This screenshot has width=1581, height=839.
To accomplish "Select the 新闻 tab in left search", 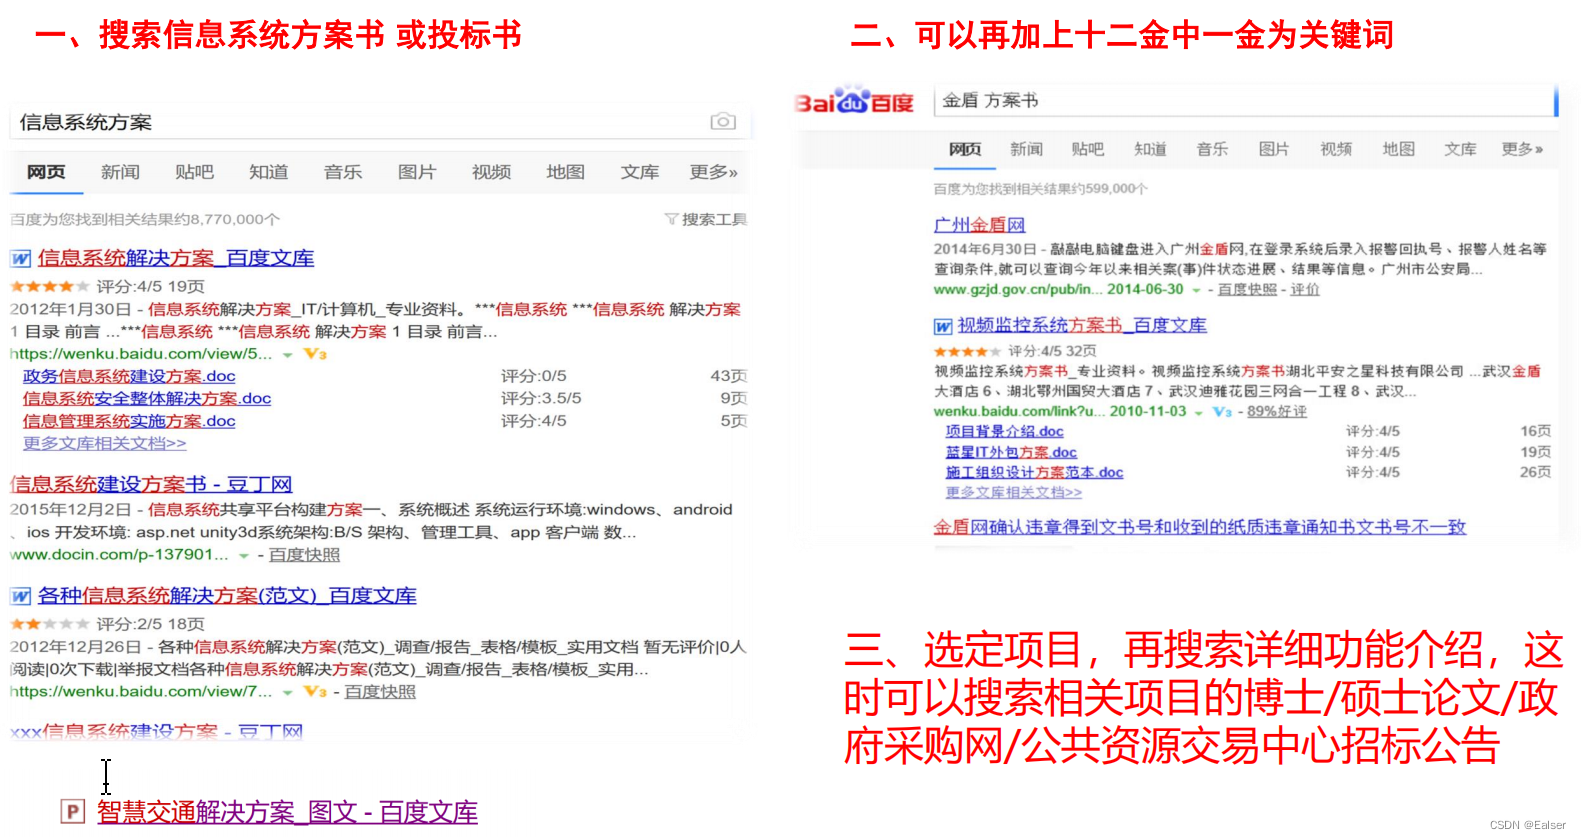I will tap(120, 172).
